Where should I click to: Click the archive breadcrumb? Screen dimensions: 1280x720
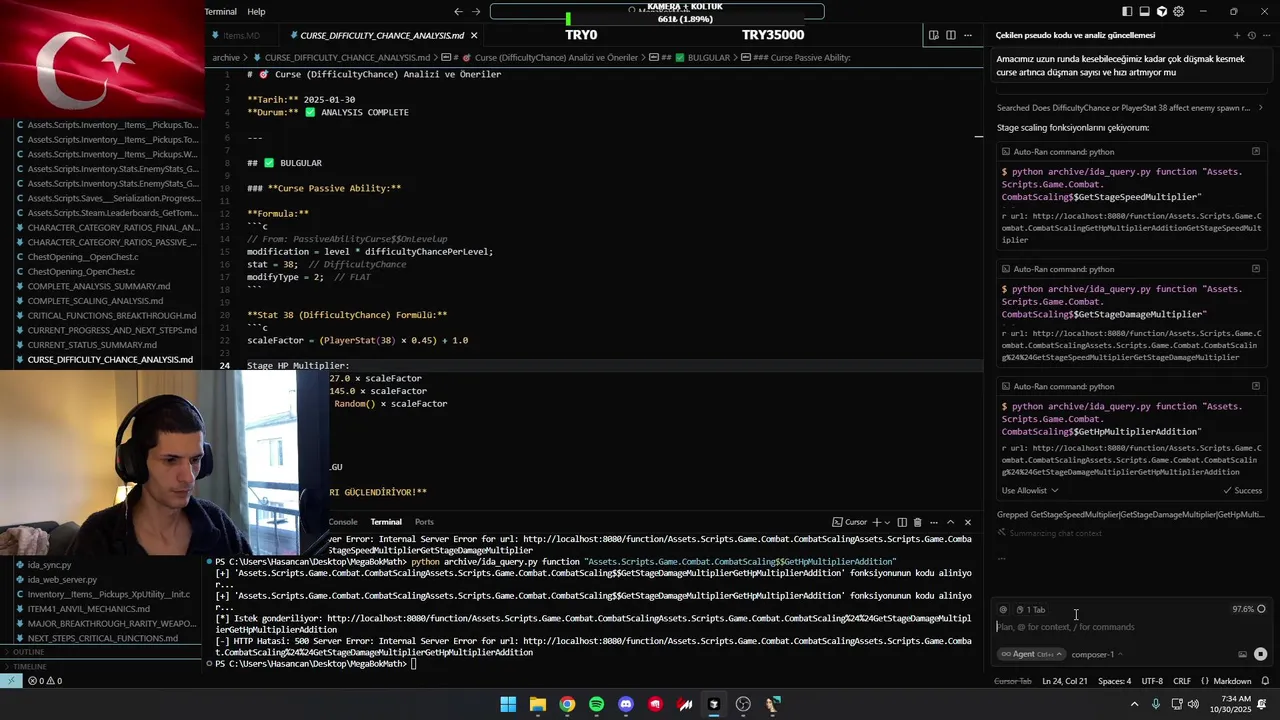click(226, 57)
